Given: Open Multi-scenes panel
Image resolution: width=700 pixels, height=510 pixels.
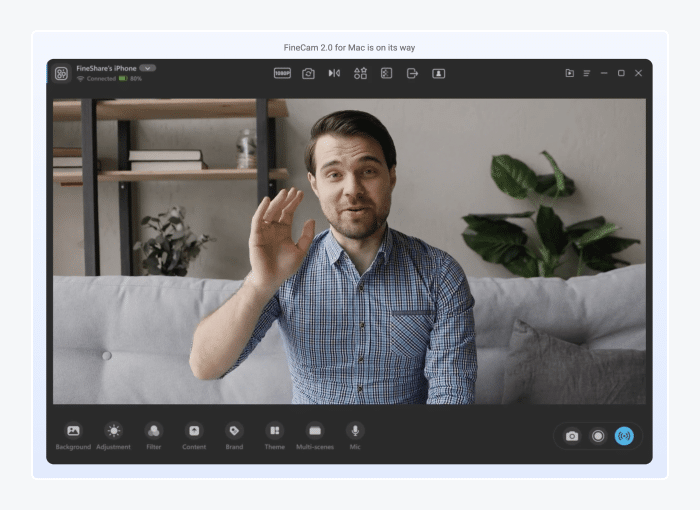Looking at the screenshot, I should [315, 435].
